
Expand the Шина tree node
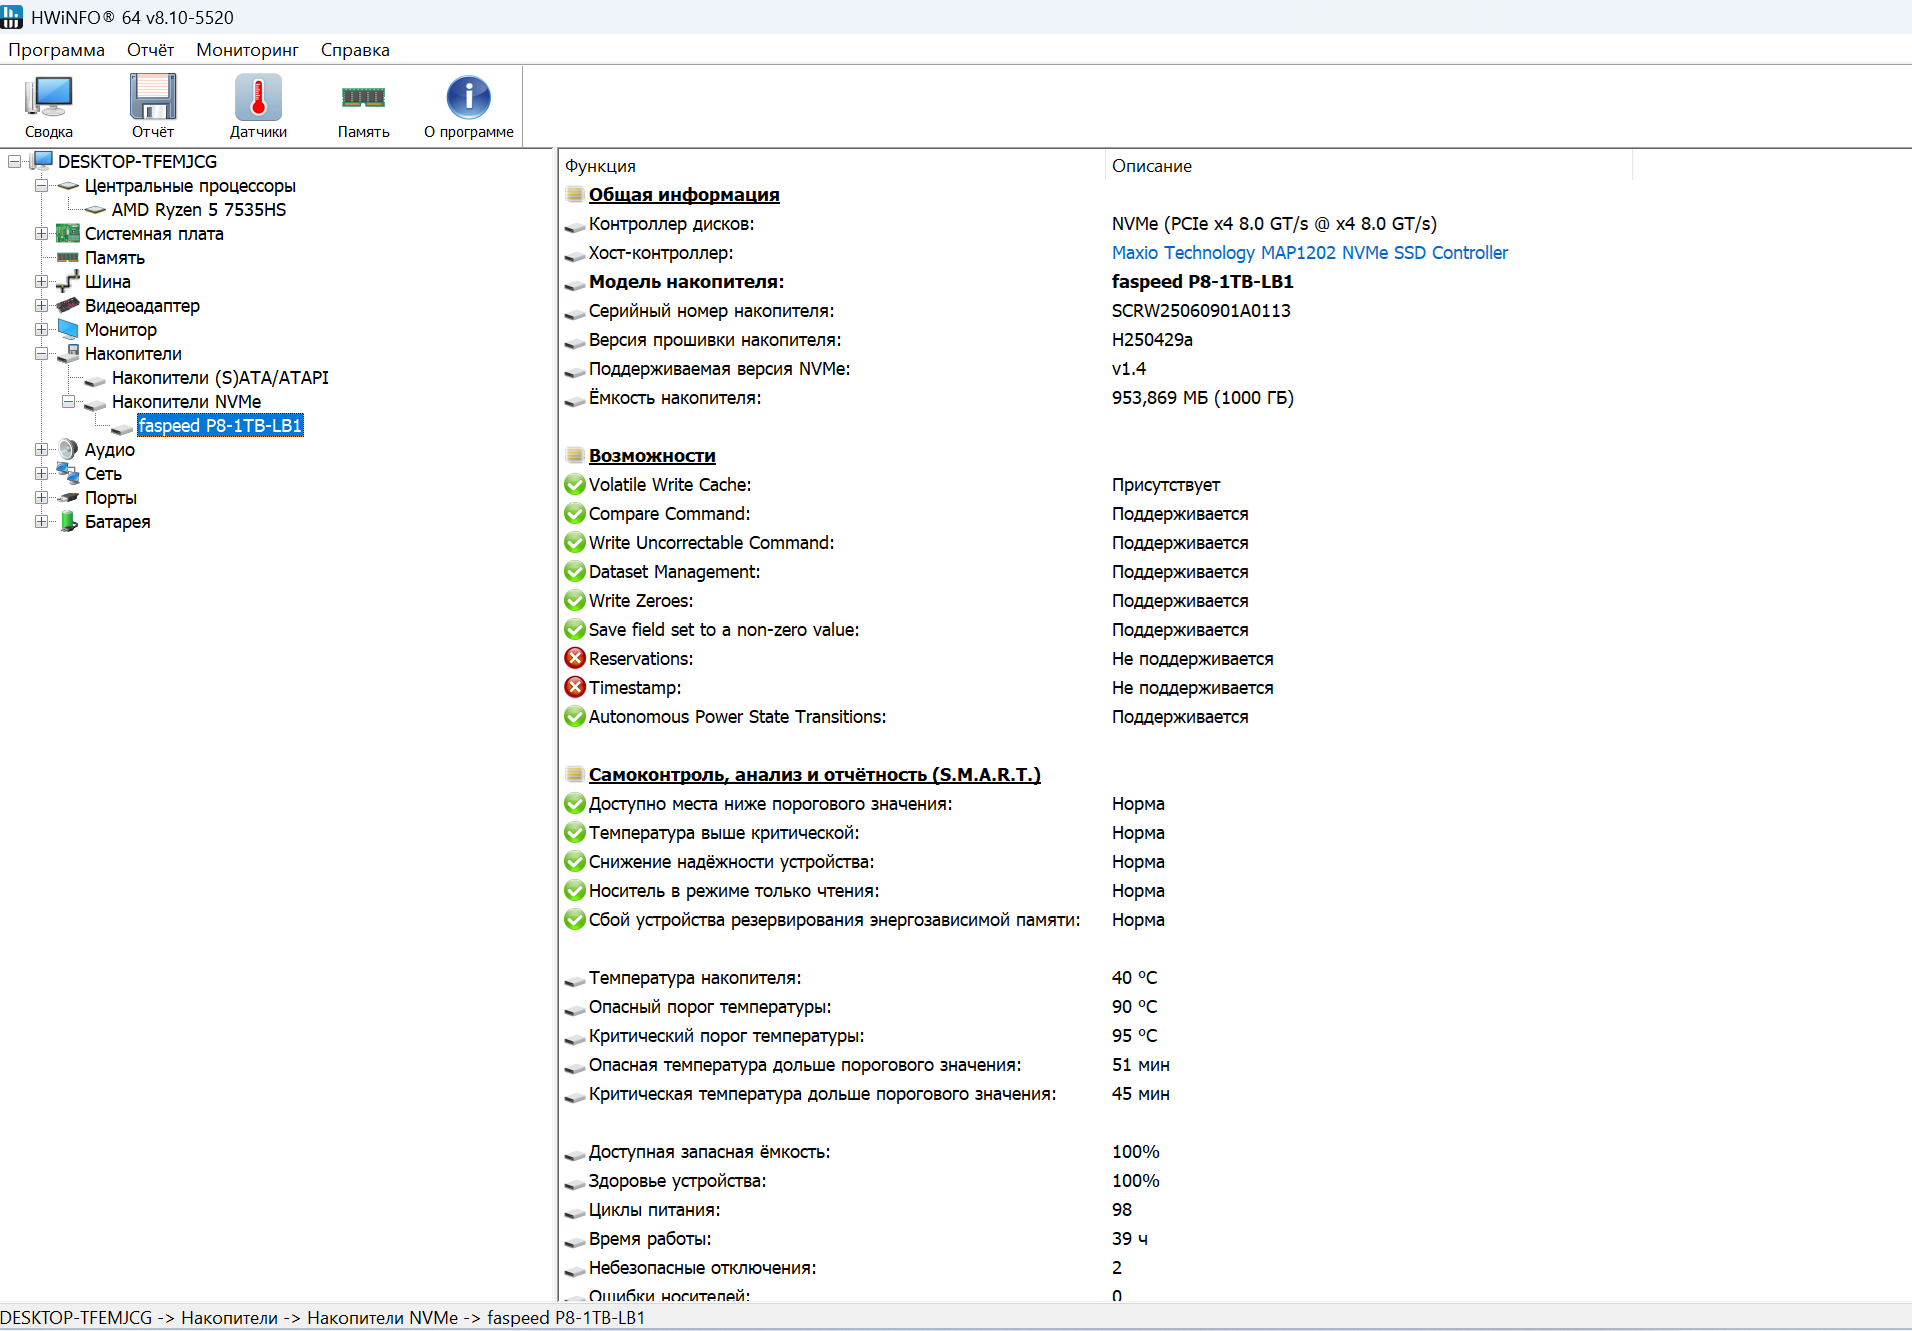coord(41,281)
